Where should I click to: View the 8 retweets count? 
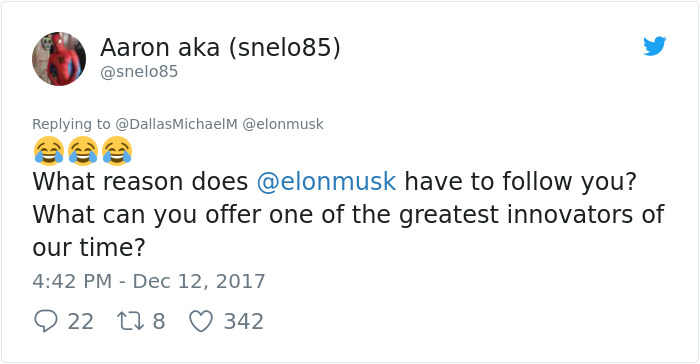[x=159, y=322]
